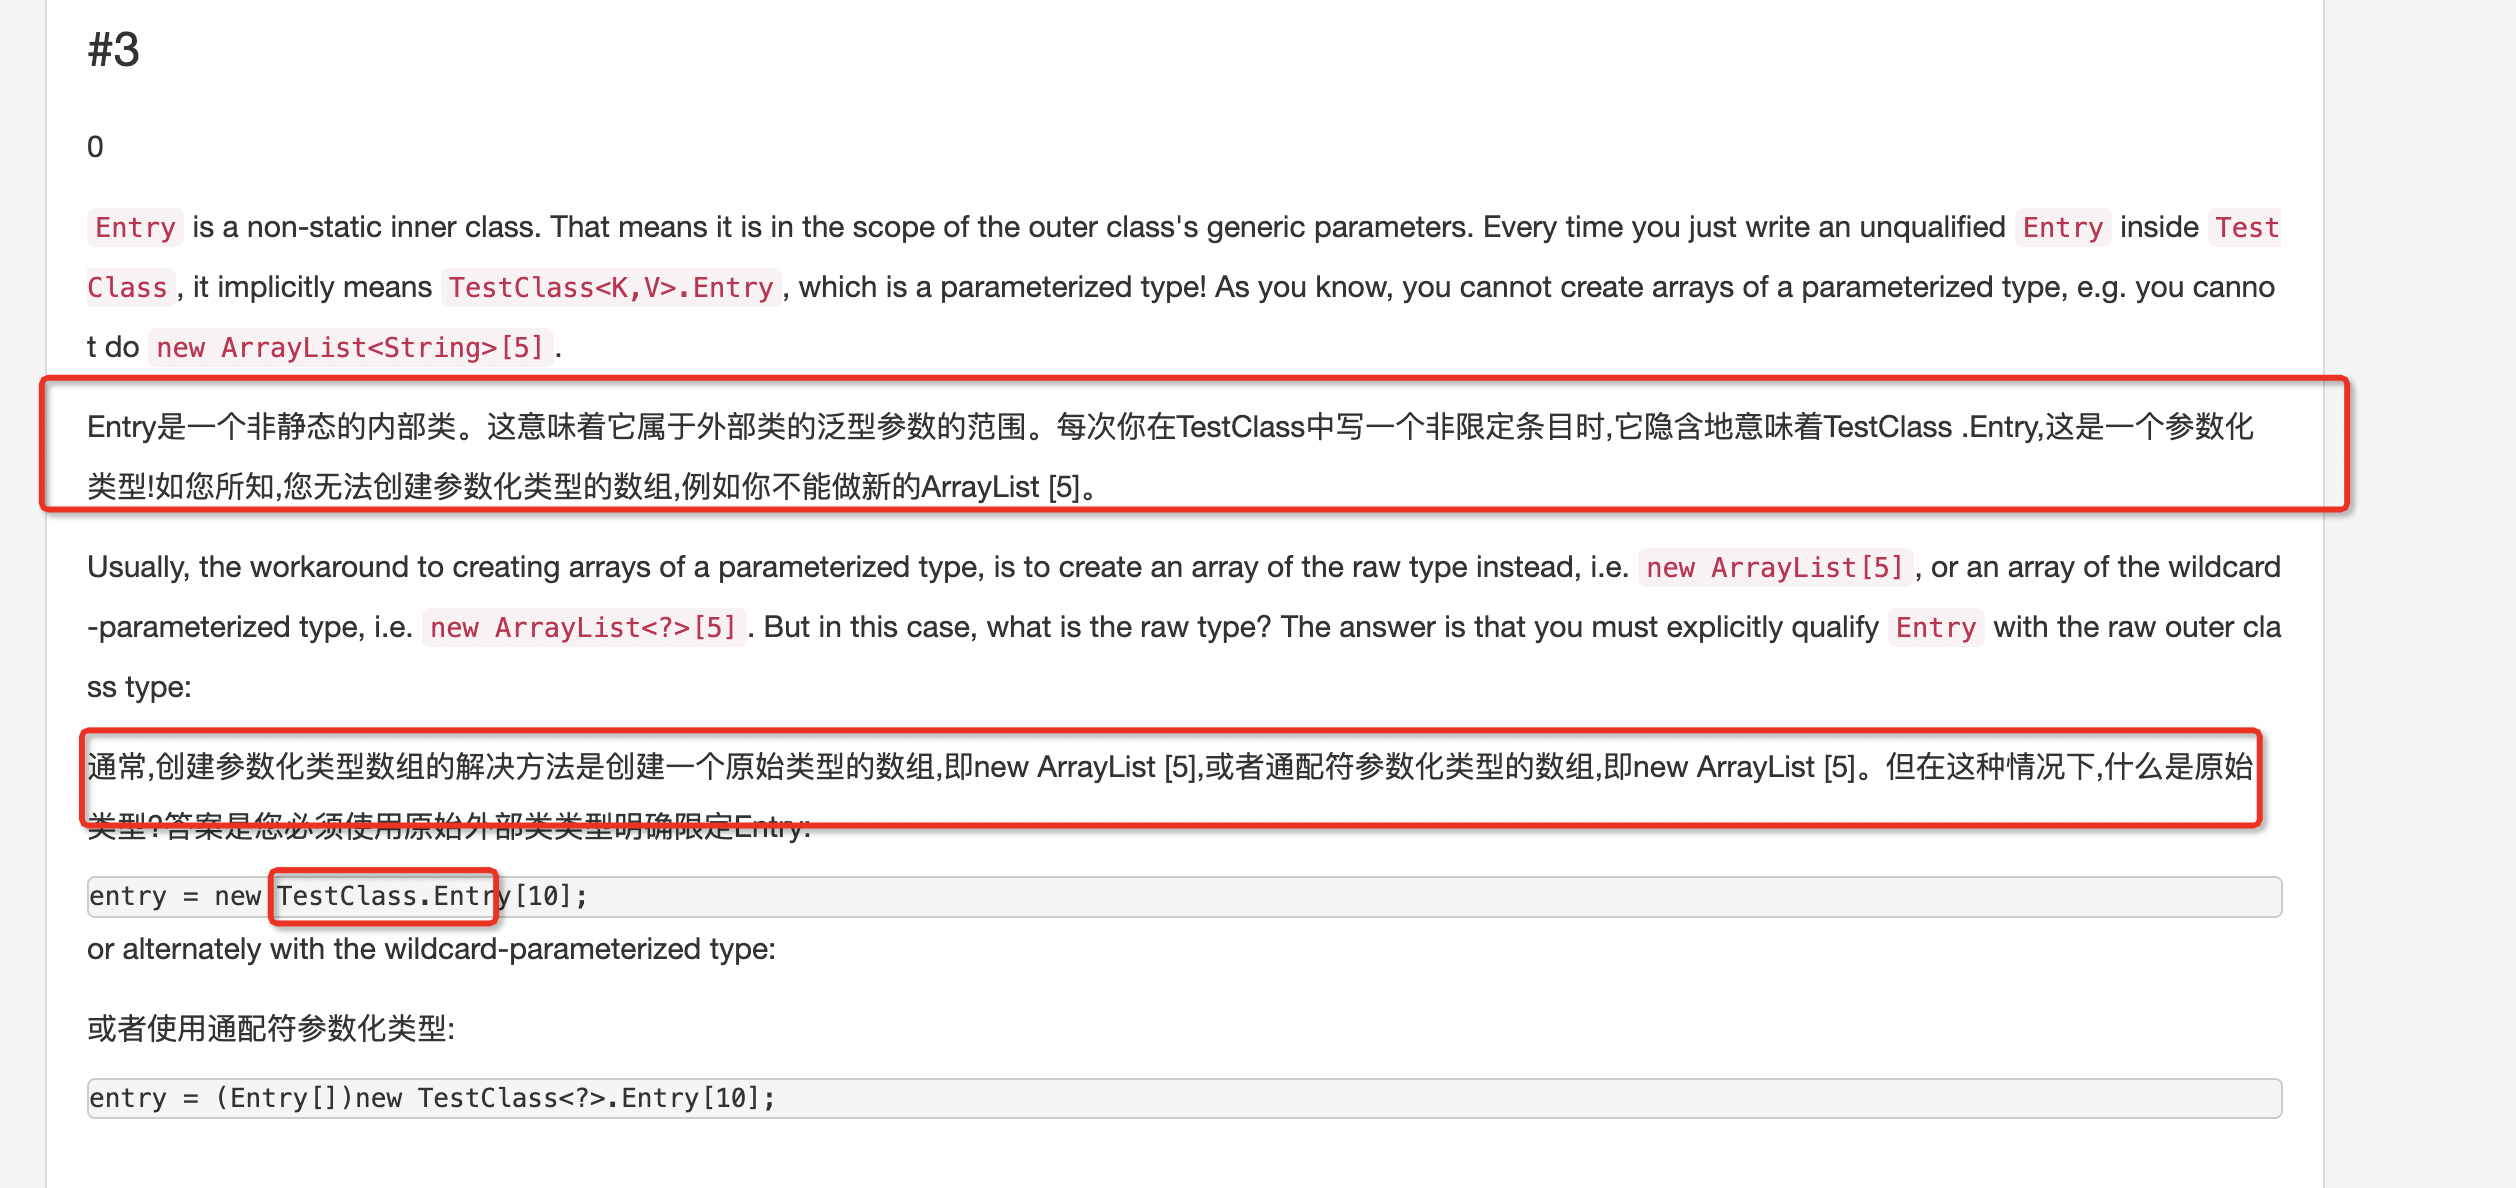Click the sentence 'or alternately with the wildcard-parameterized type'
This screenshot has width=2516, height=1188.
click(431, 949)
